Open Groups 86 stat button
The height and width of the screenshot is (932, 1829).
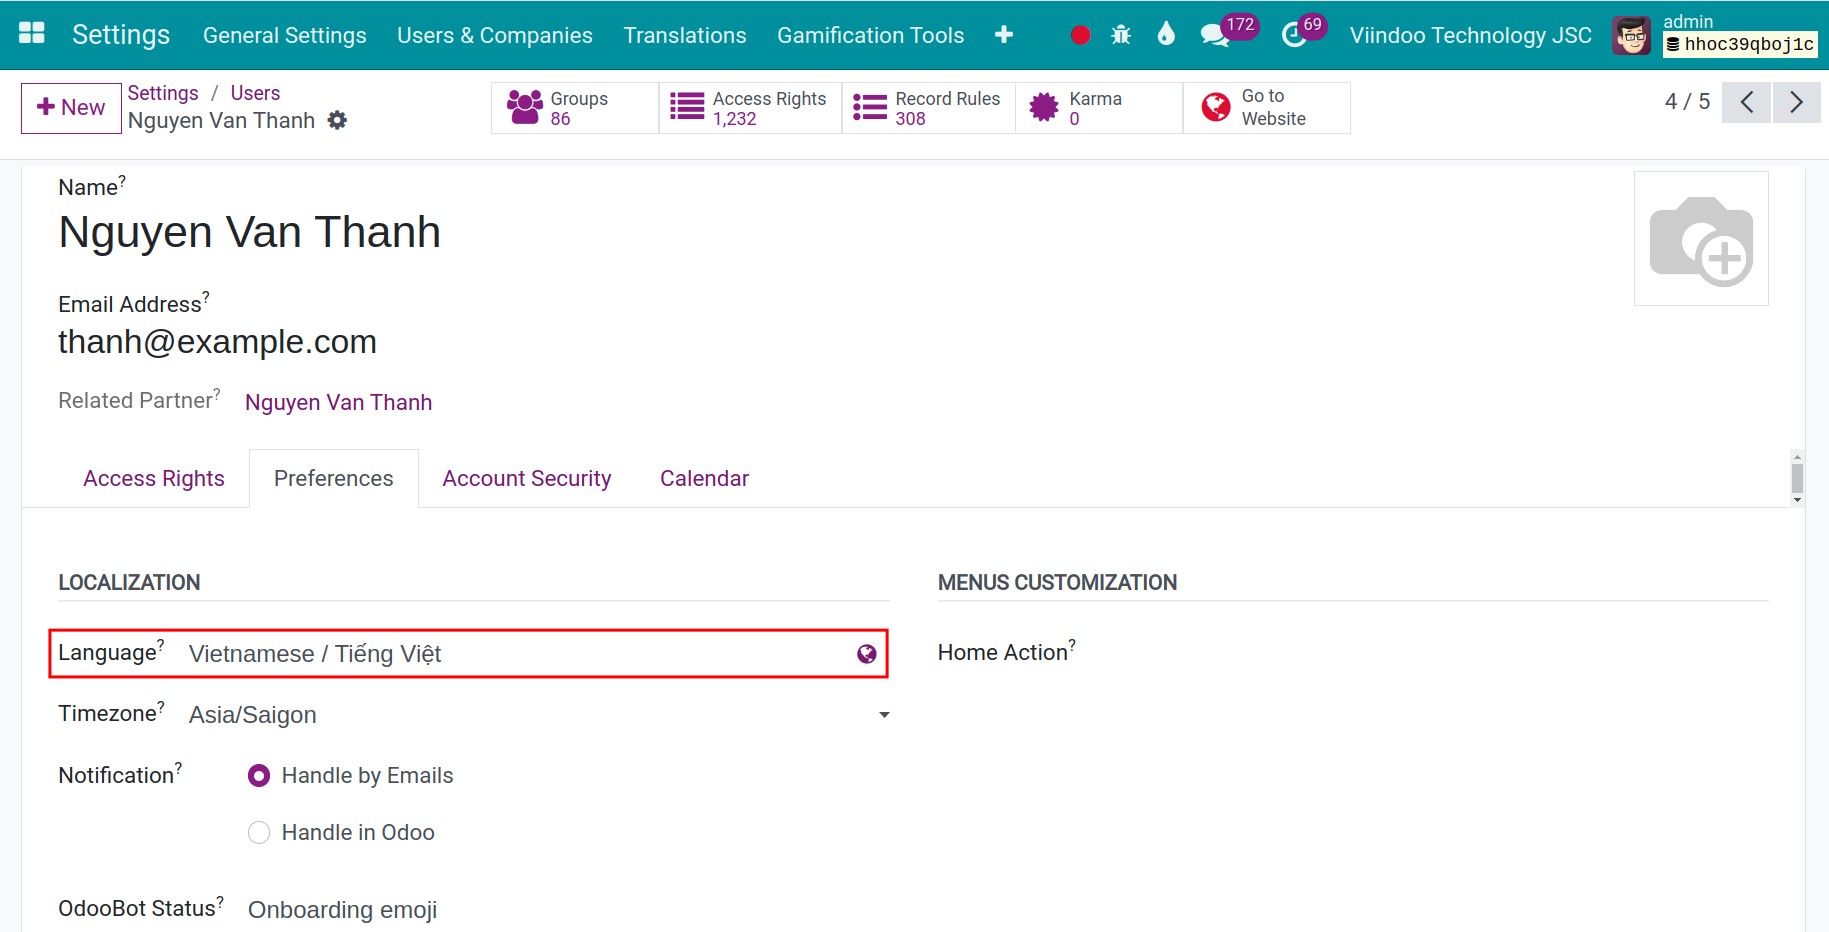coord(575,108)
